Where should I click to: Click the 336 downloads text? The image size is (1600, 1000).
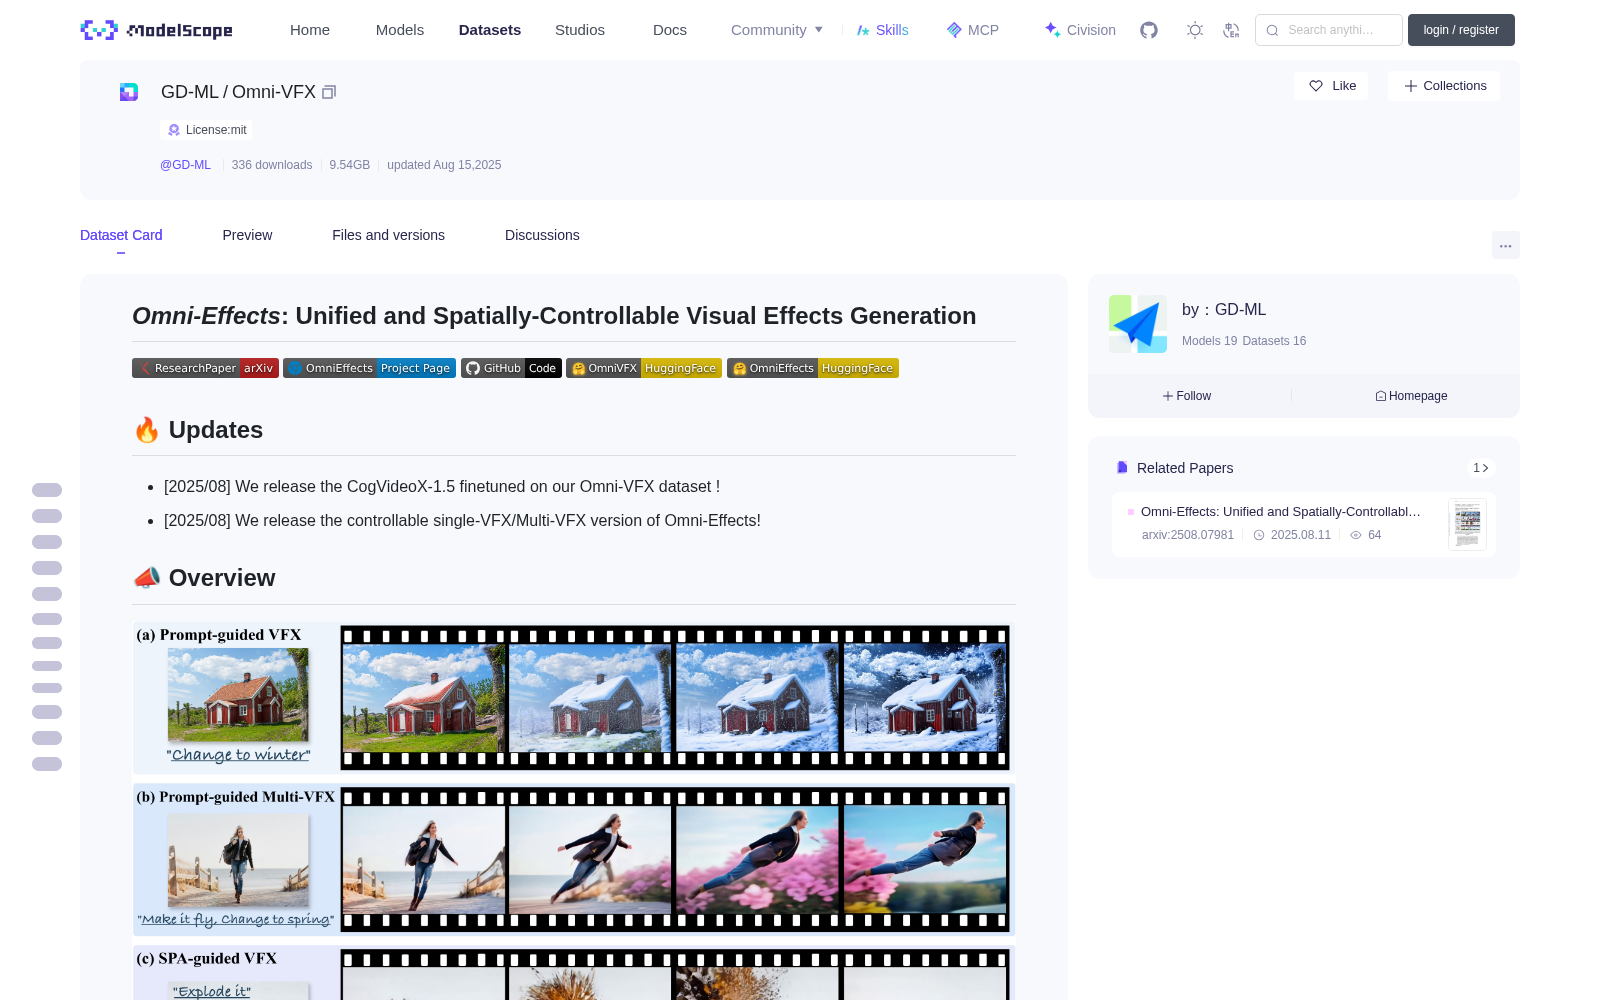[x=272, y=165]
